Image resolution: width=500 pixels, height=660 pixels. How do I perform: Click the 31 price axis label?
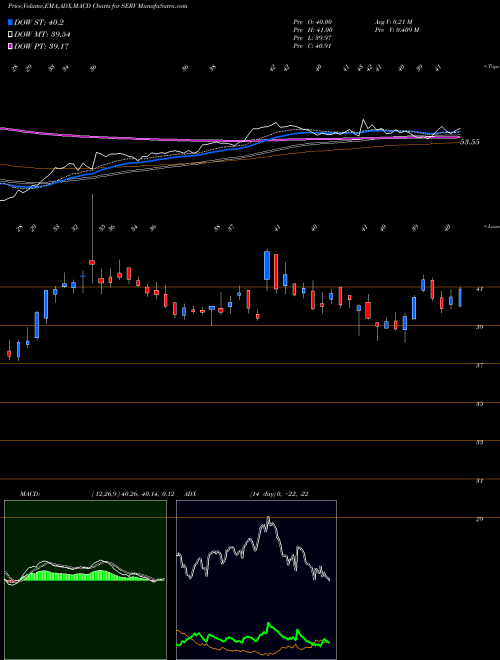coord(479,481)
